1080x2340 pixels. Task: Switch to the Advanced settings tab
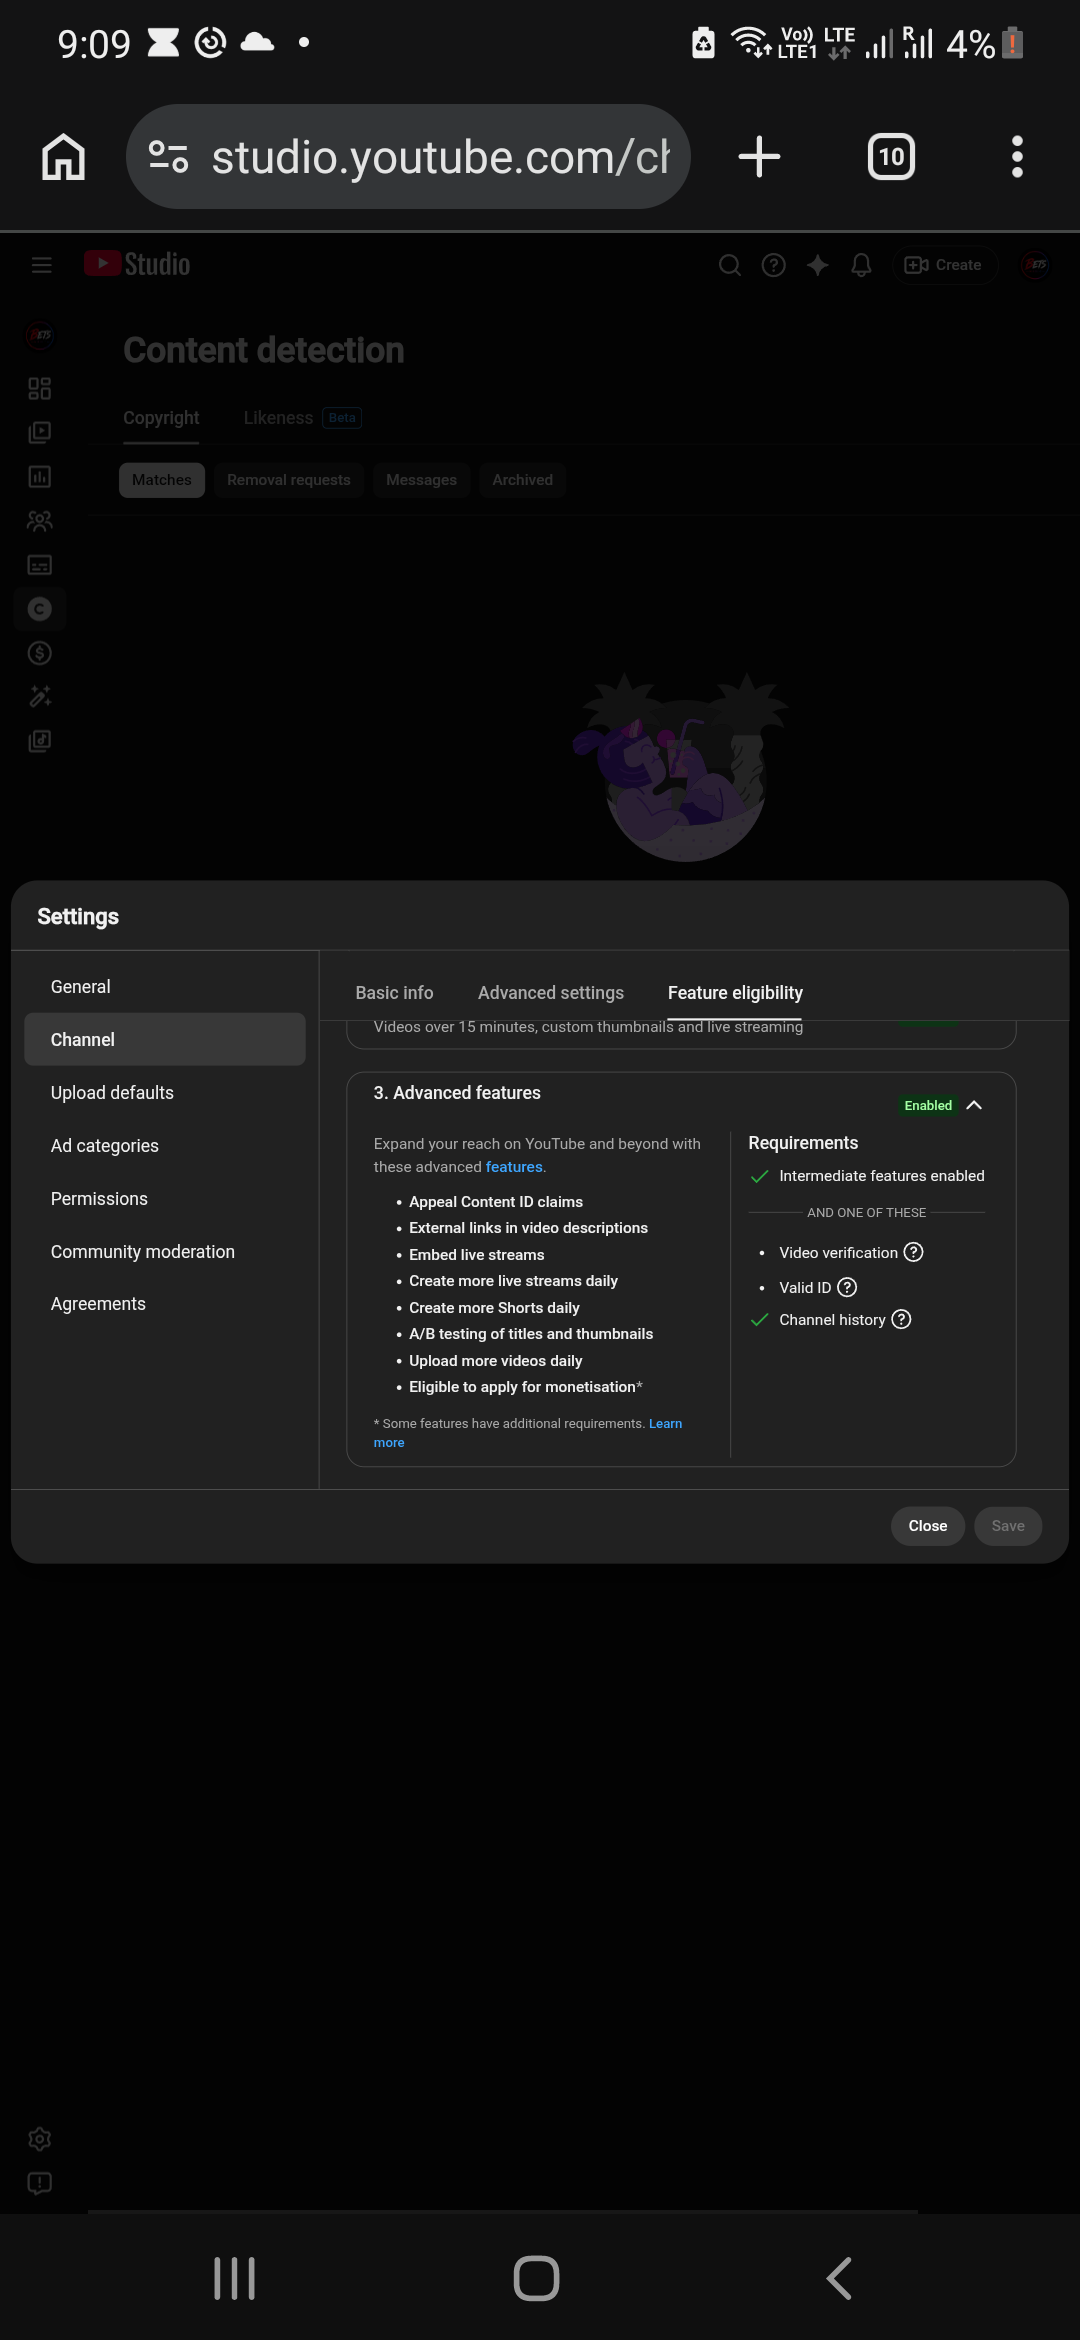[551, 993]
